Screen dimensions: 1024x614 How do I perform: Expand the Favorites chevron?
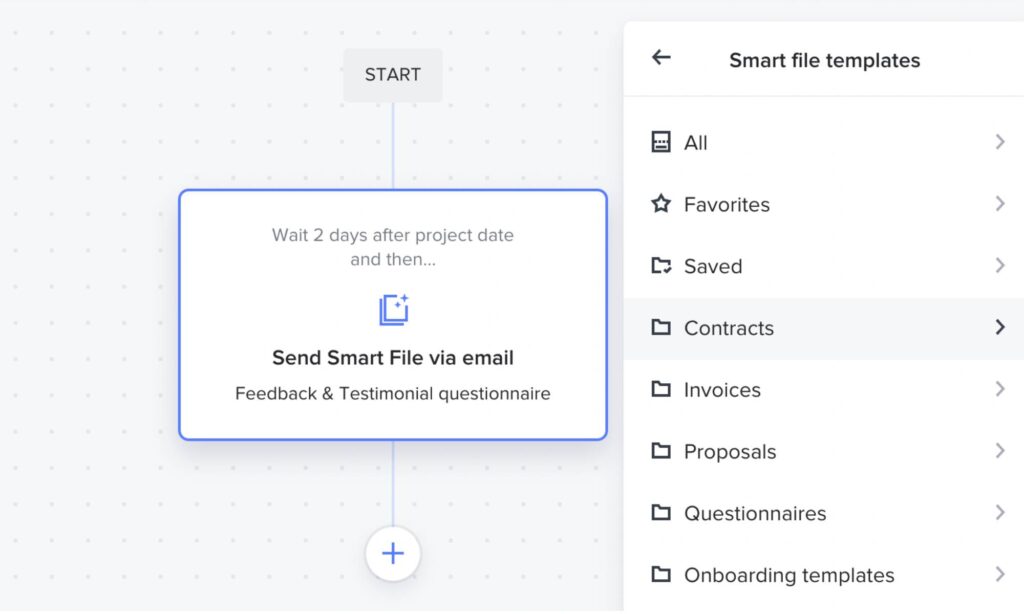(1001, 204)
